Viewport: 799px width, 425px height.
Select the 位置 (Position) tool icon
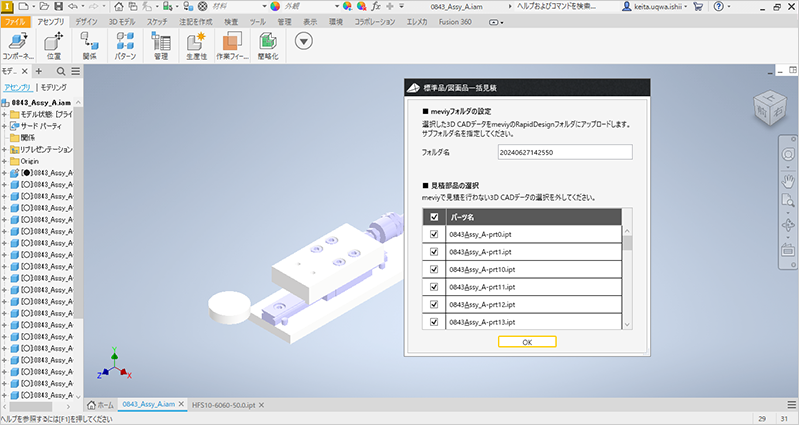click(54, 42)
